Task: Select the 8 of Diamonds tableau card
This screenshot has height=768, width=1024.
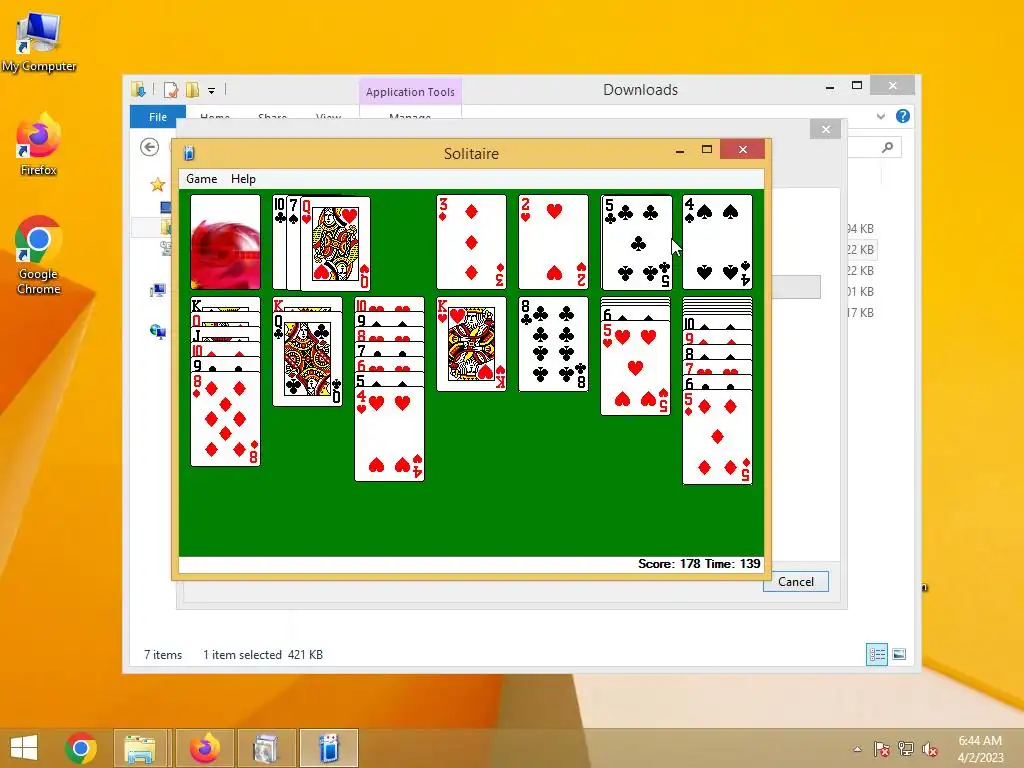Action: [x=225, y=419]
